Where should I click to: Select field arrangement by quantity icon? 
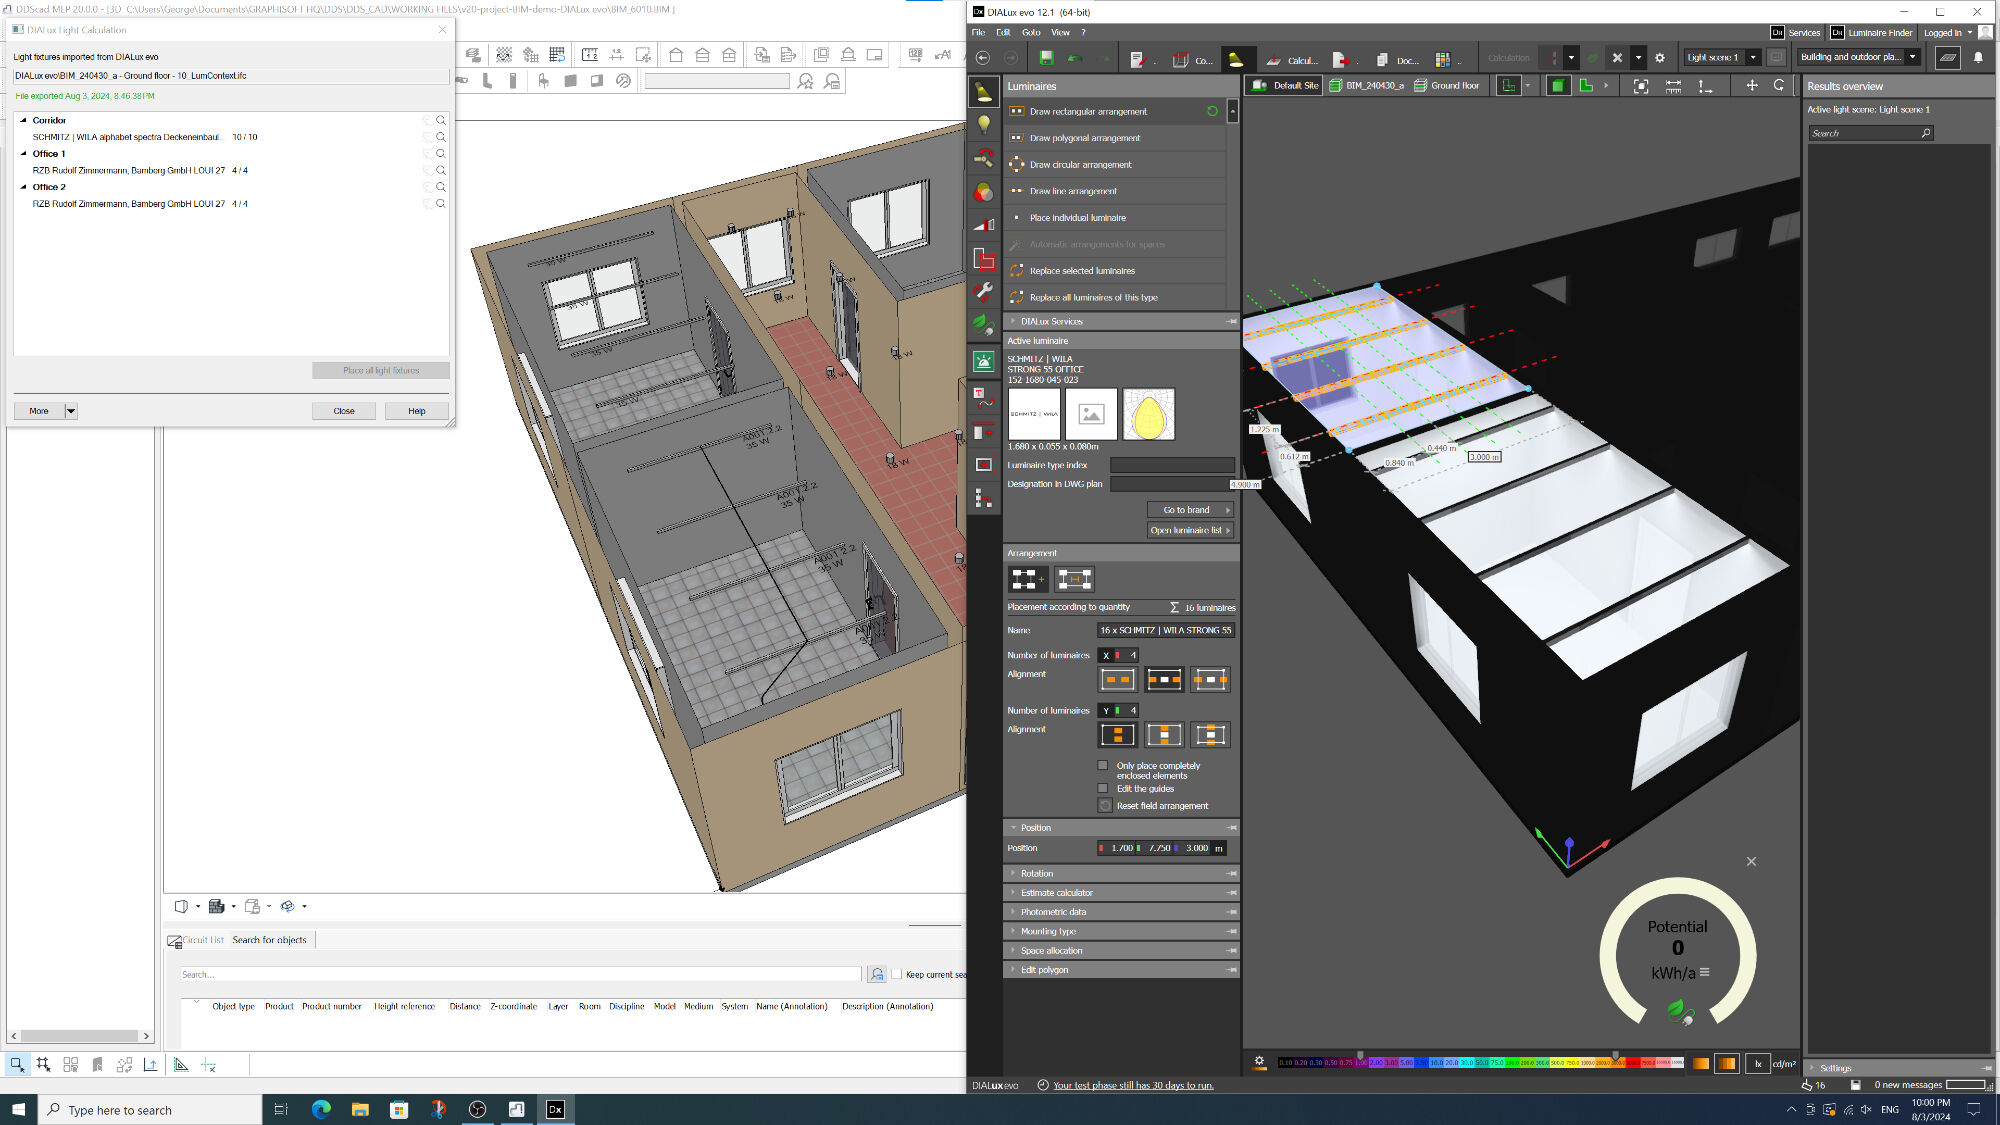1026,579
